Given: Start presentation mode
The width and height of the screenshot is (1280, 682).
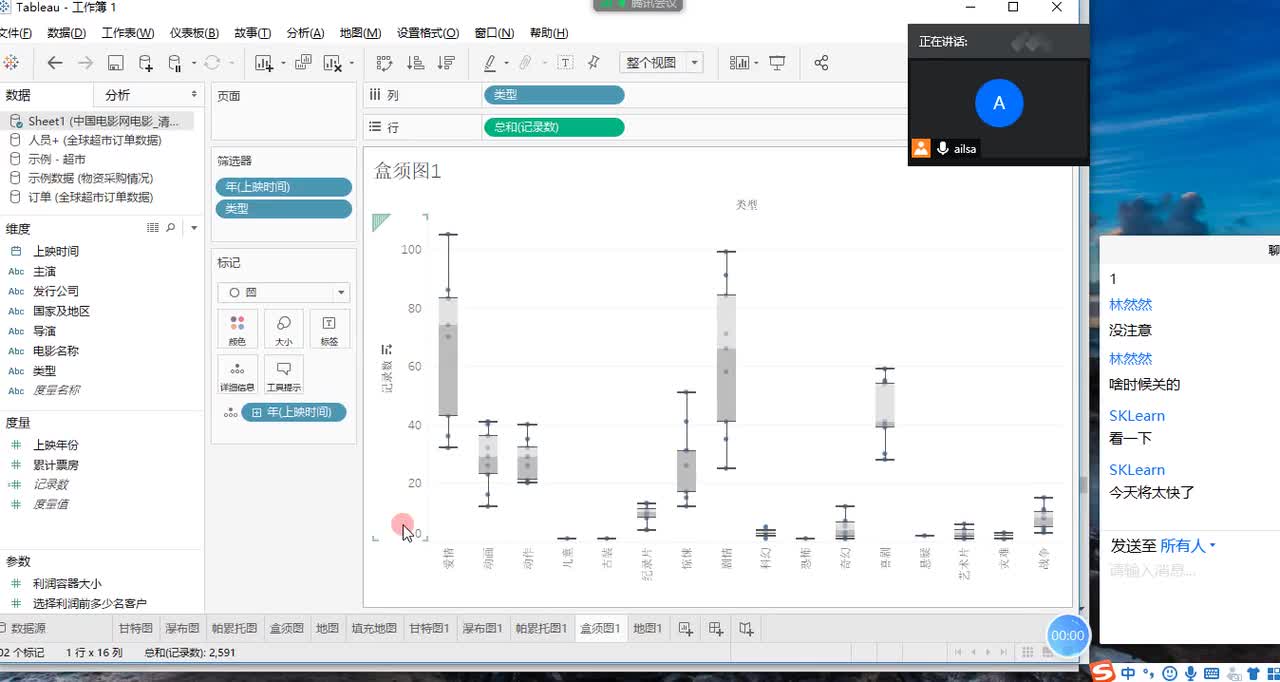Looking at the screenshot, I should (x=777, y=63).
